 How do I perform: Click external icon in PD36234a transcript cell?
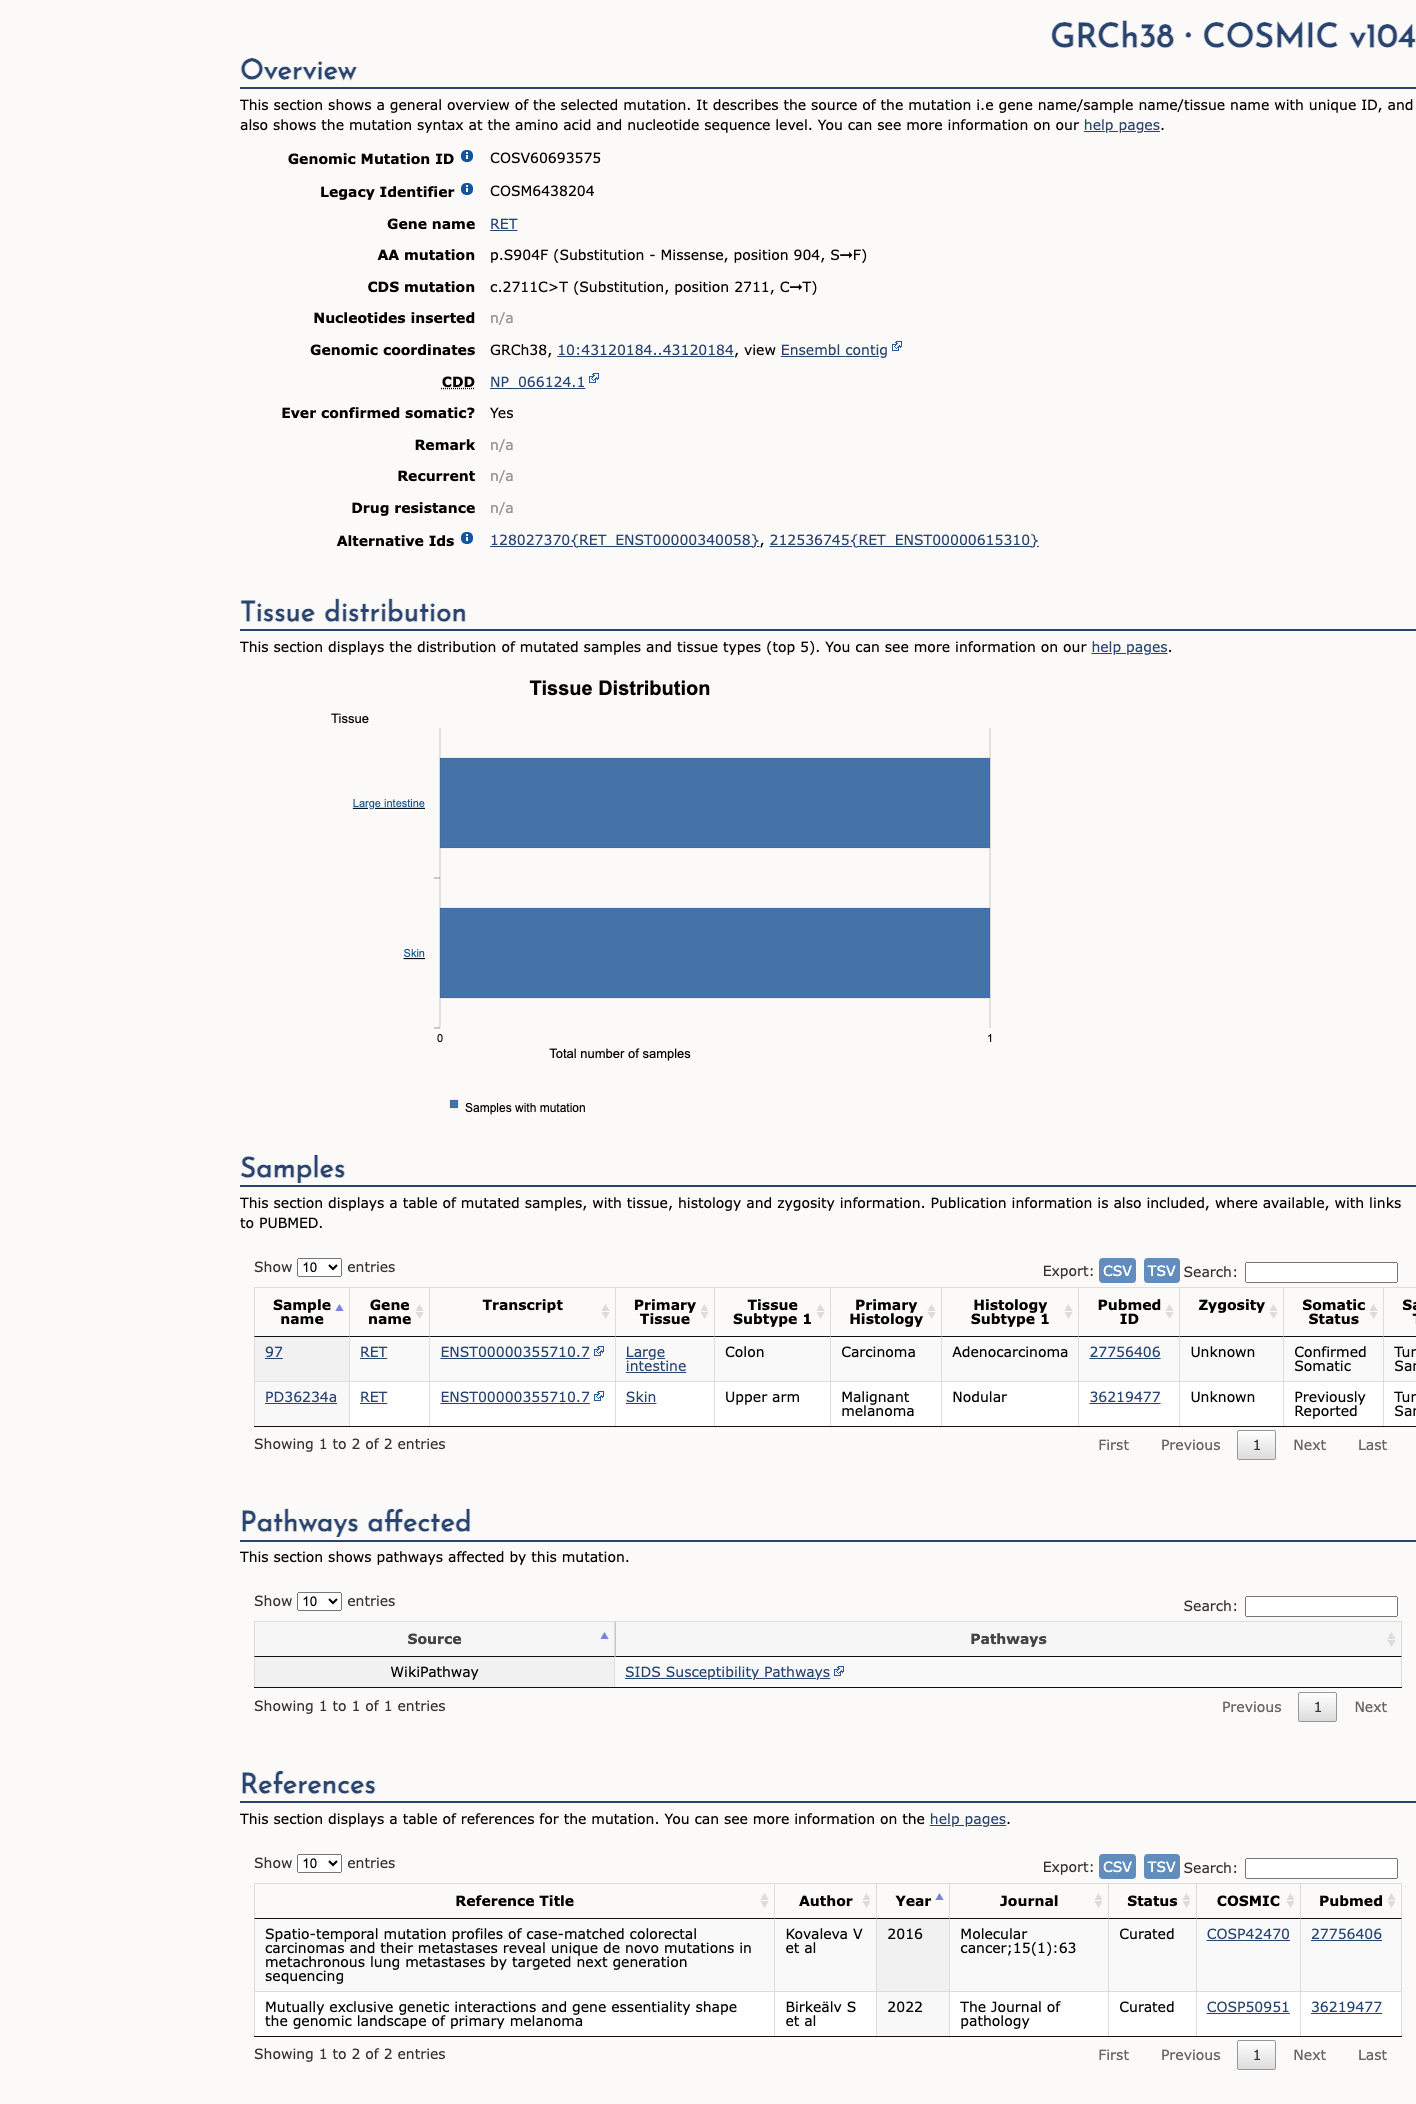coord(599,1396)
